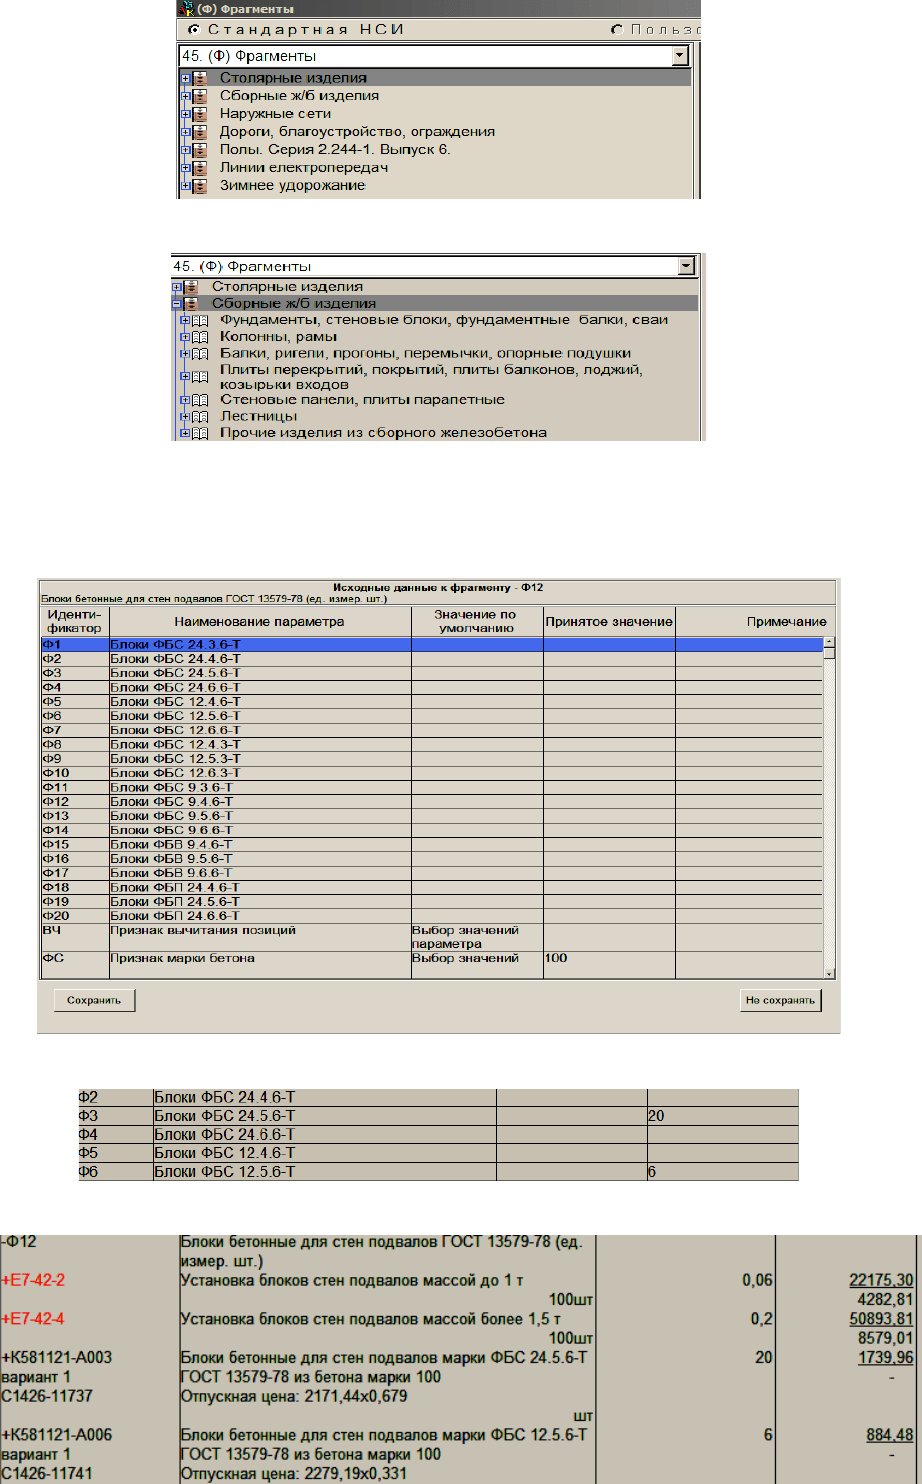The height and width of the screenshot is (1484, 922).
Task: Select the highlighted Ф1 Блоки ФБС 24.3.6-Т row
Action: tap(431, 645)
